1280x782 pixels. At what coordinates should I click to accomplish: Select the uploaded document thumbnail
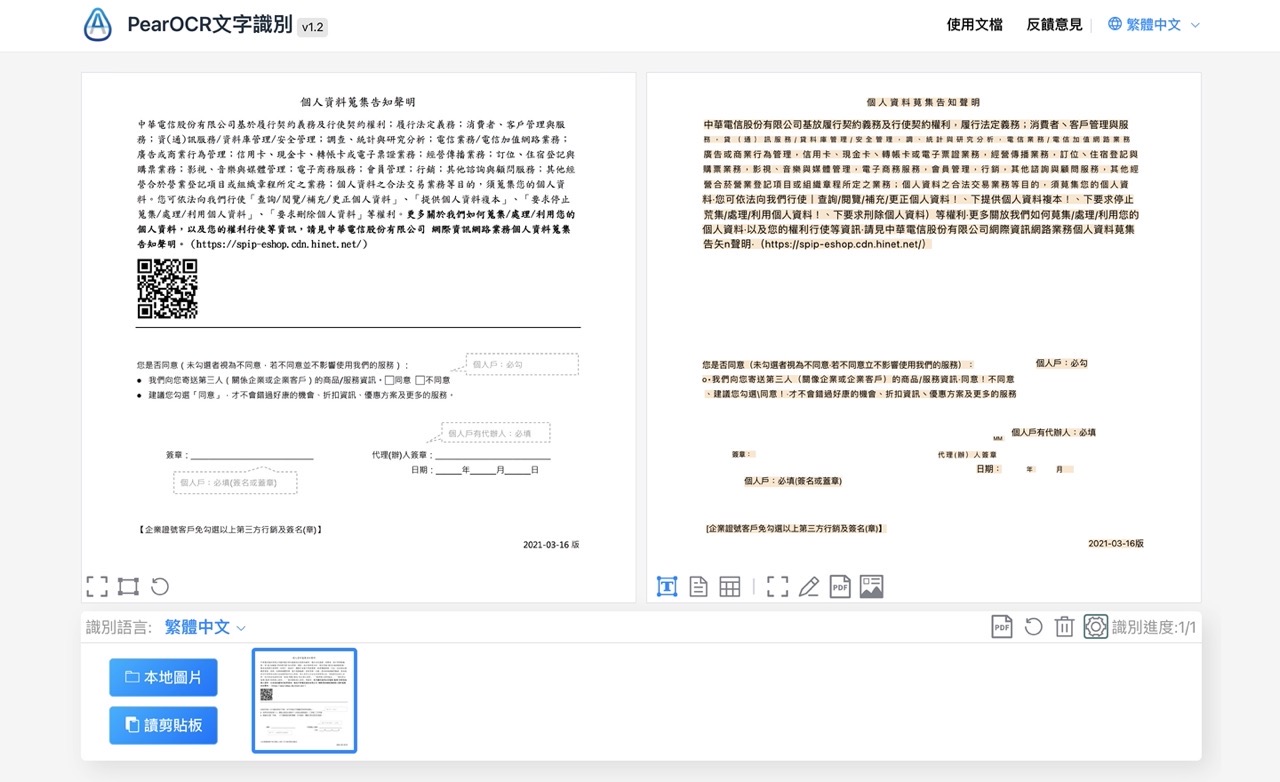click(305, 700)
